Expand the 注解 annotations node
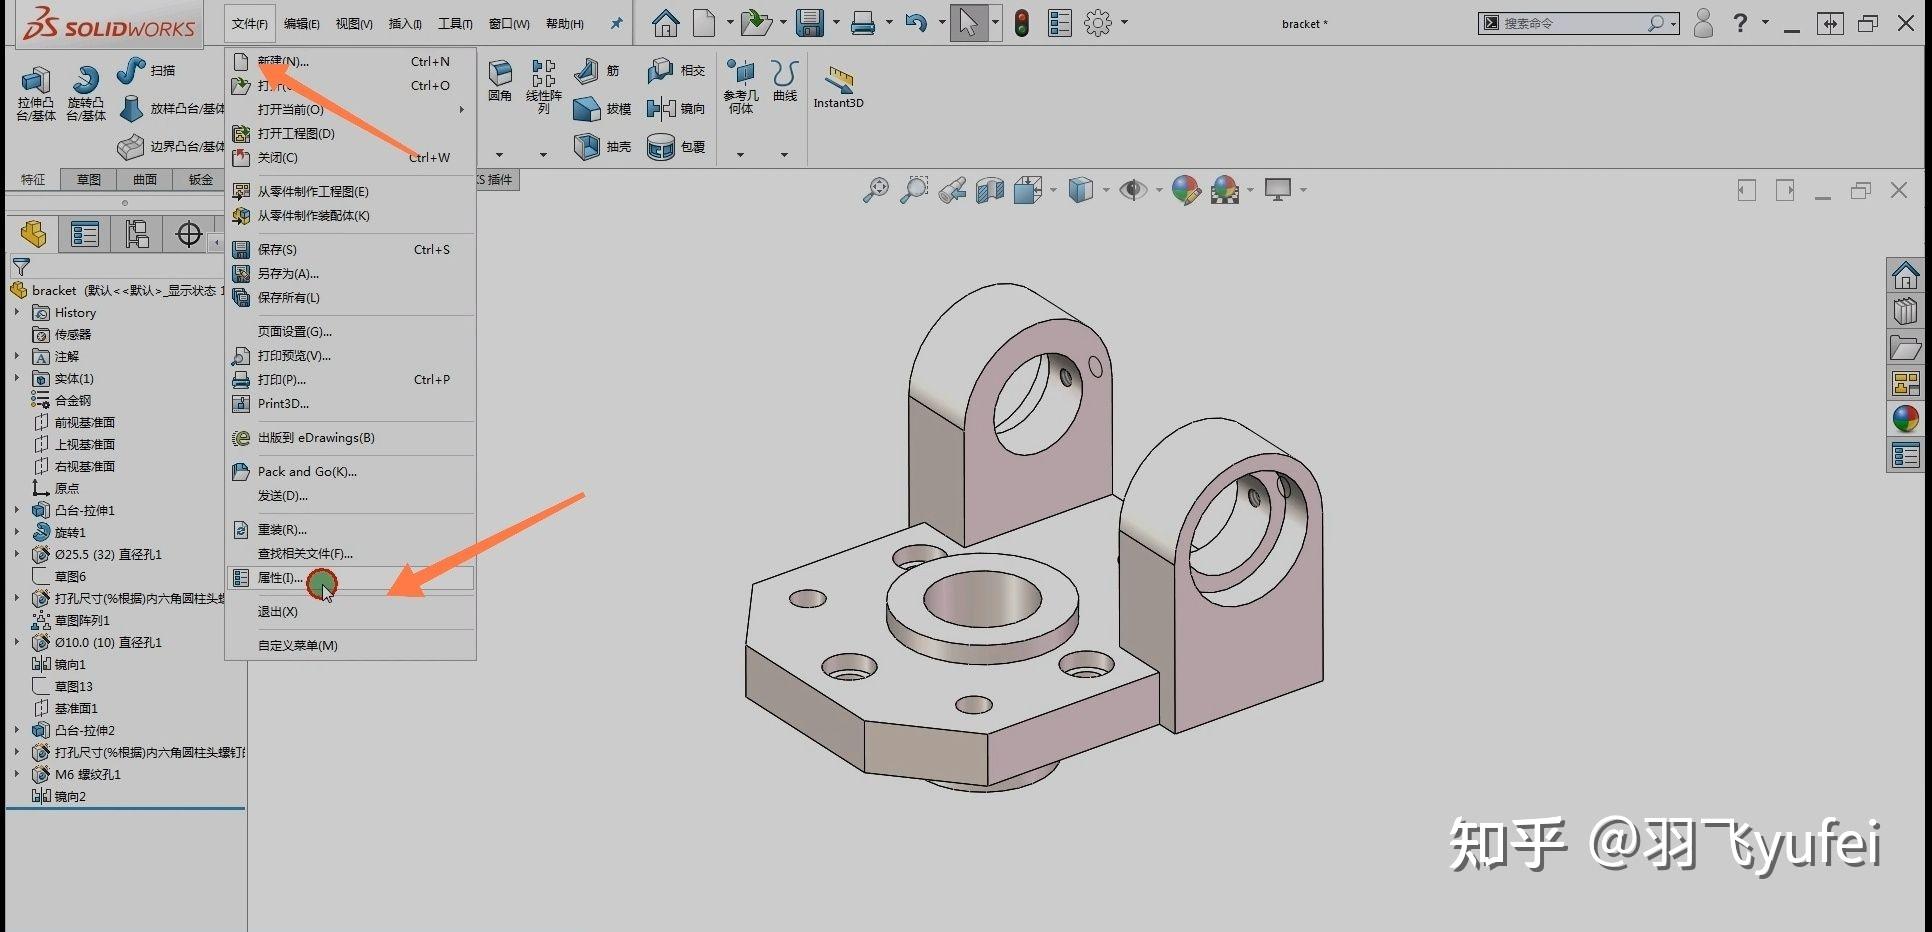The width and height of the screenshot is (1932, 932). pyautogui.click(x=17, y=356)
